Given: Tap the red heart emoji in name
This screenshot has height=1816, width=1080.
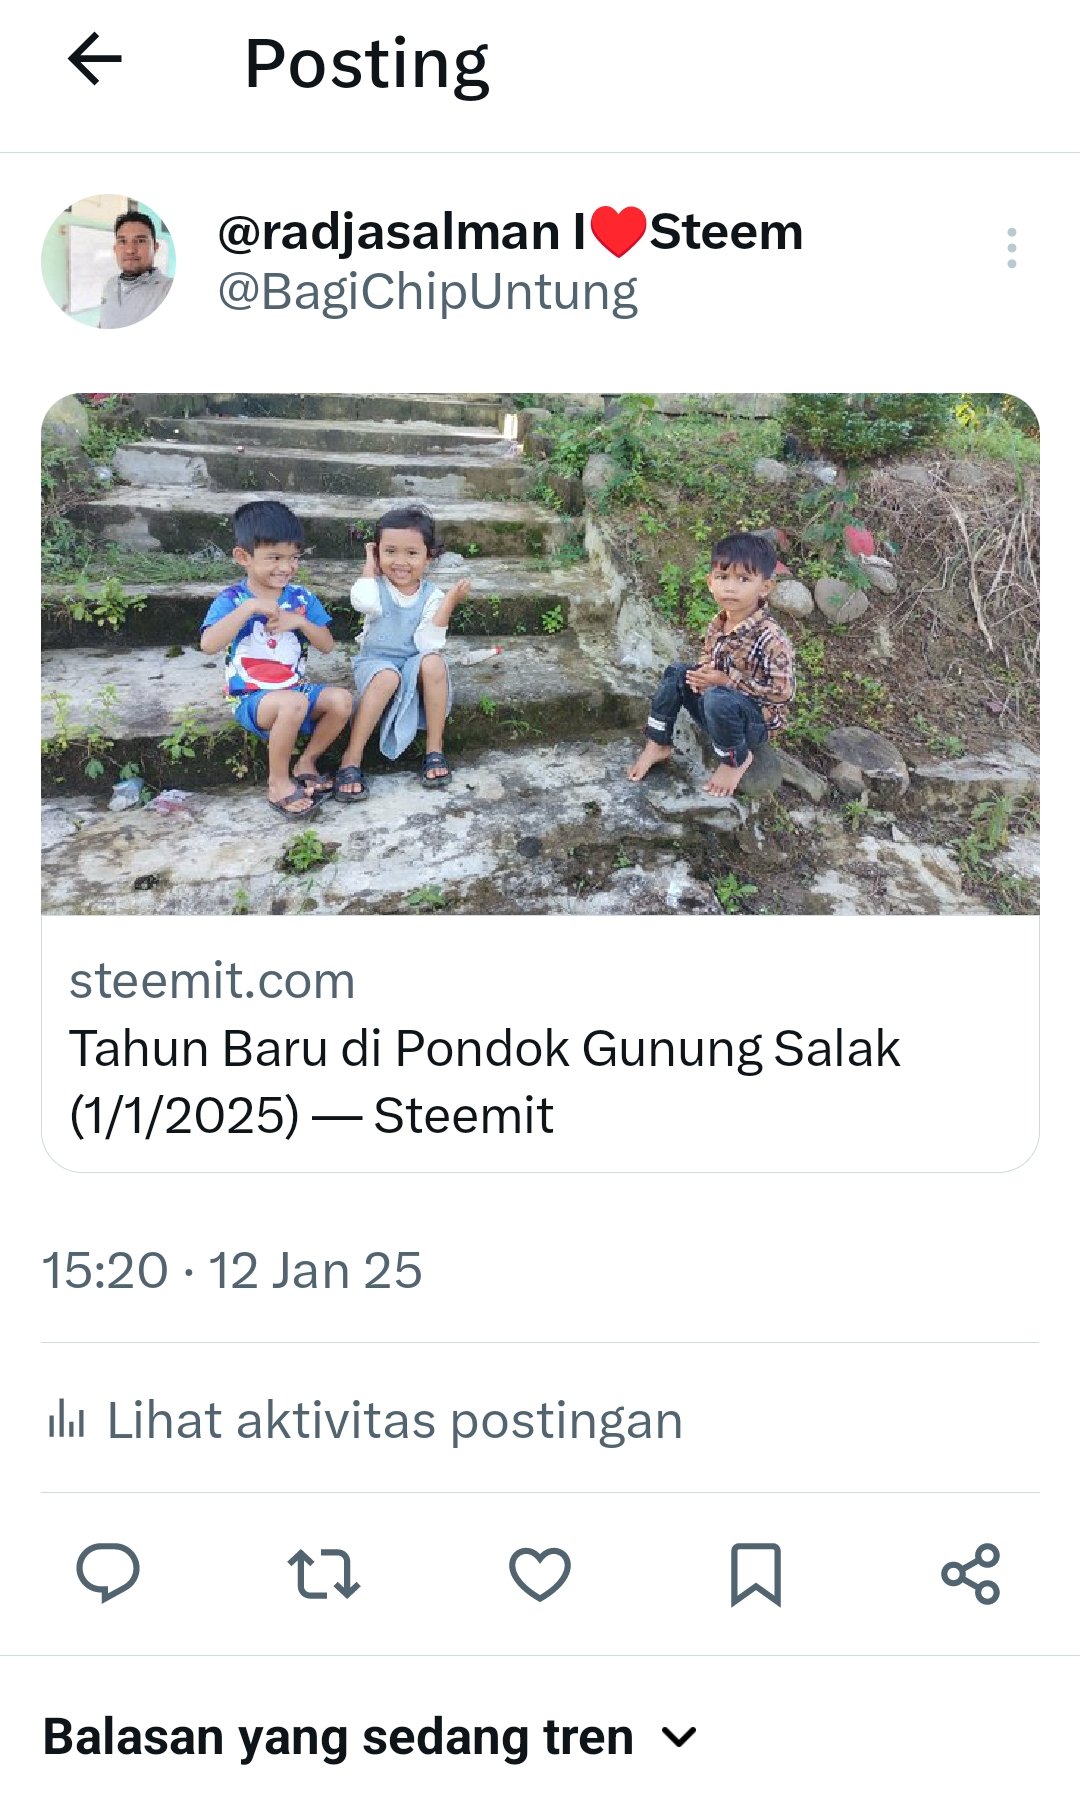Looking at the screenshot, I should click(618, 232).
